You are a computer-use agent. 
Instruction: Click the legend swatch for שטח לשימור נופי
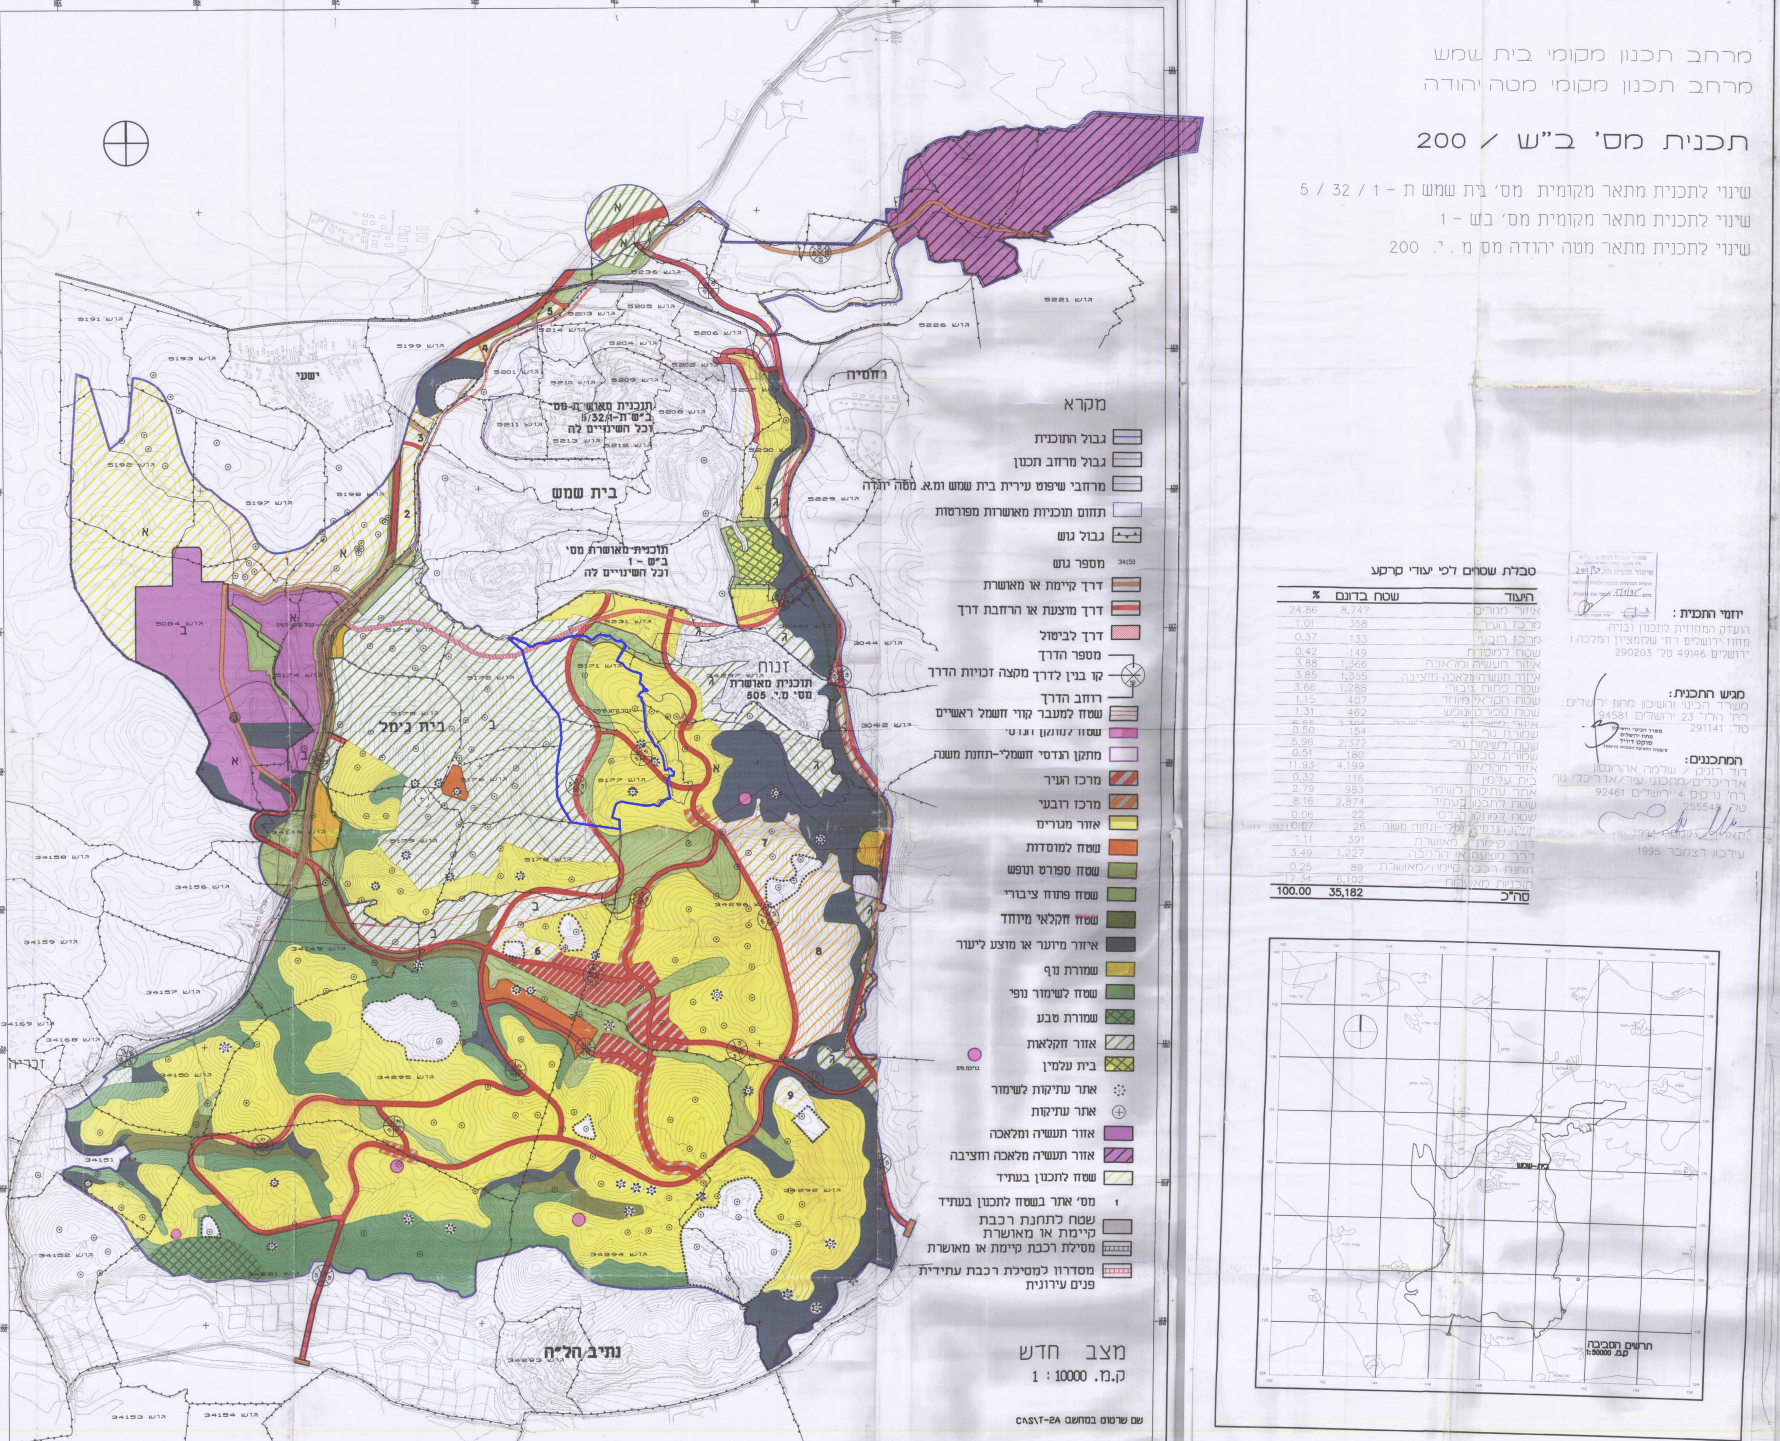(1121, 992)
